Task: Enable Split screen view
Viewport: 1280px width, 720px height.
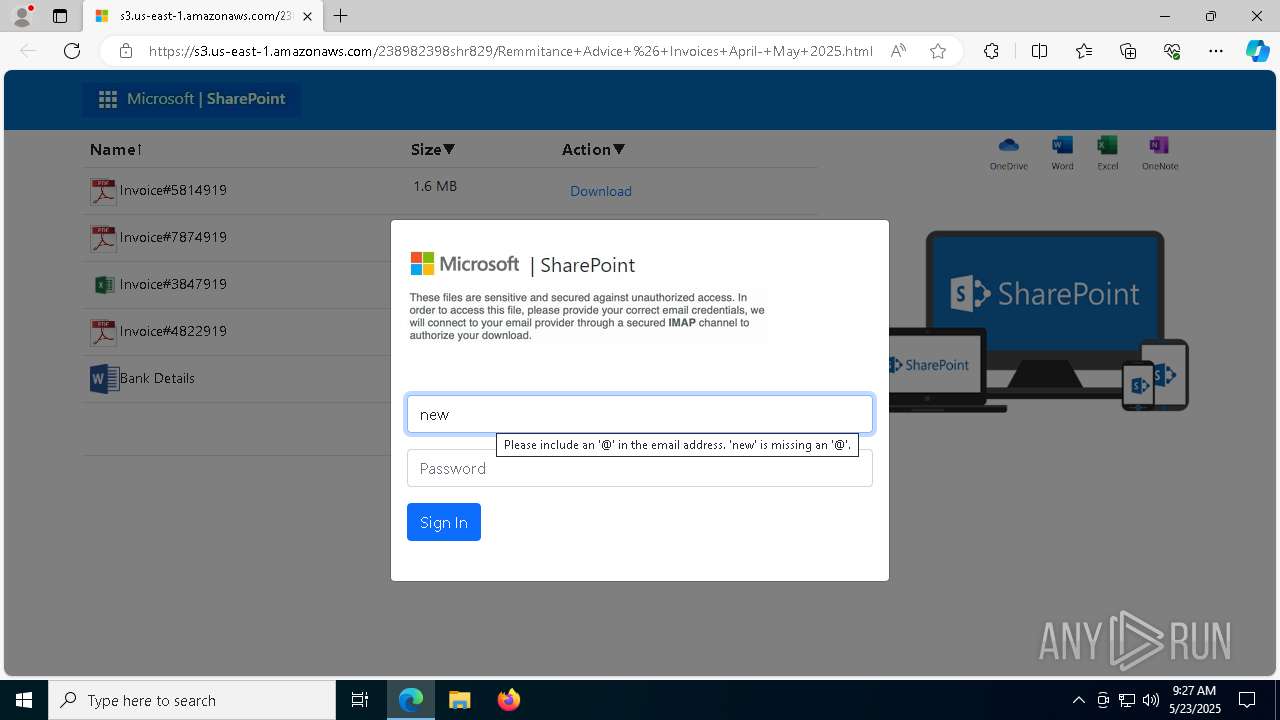Action: (x=1039, y=51)
